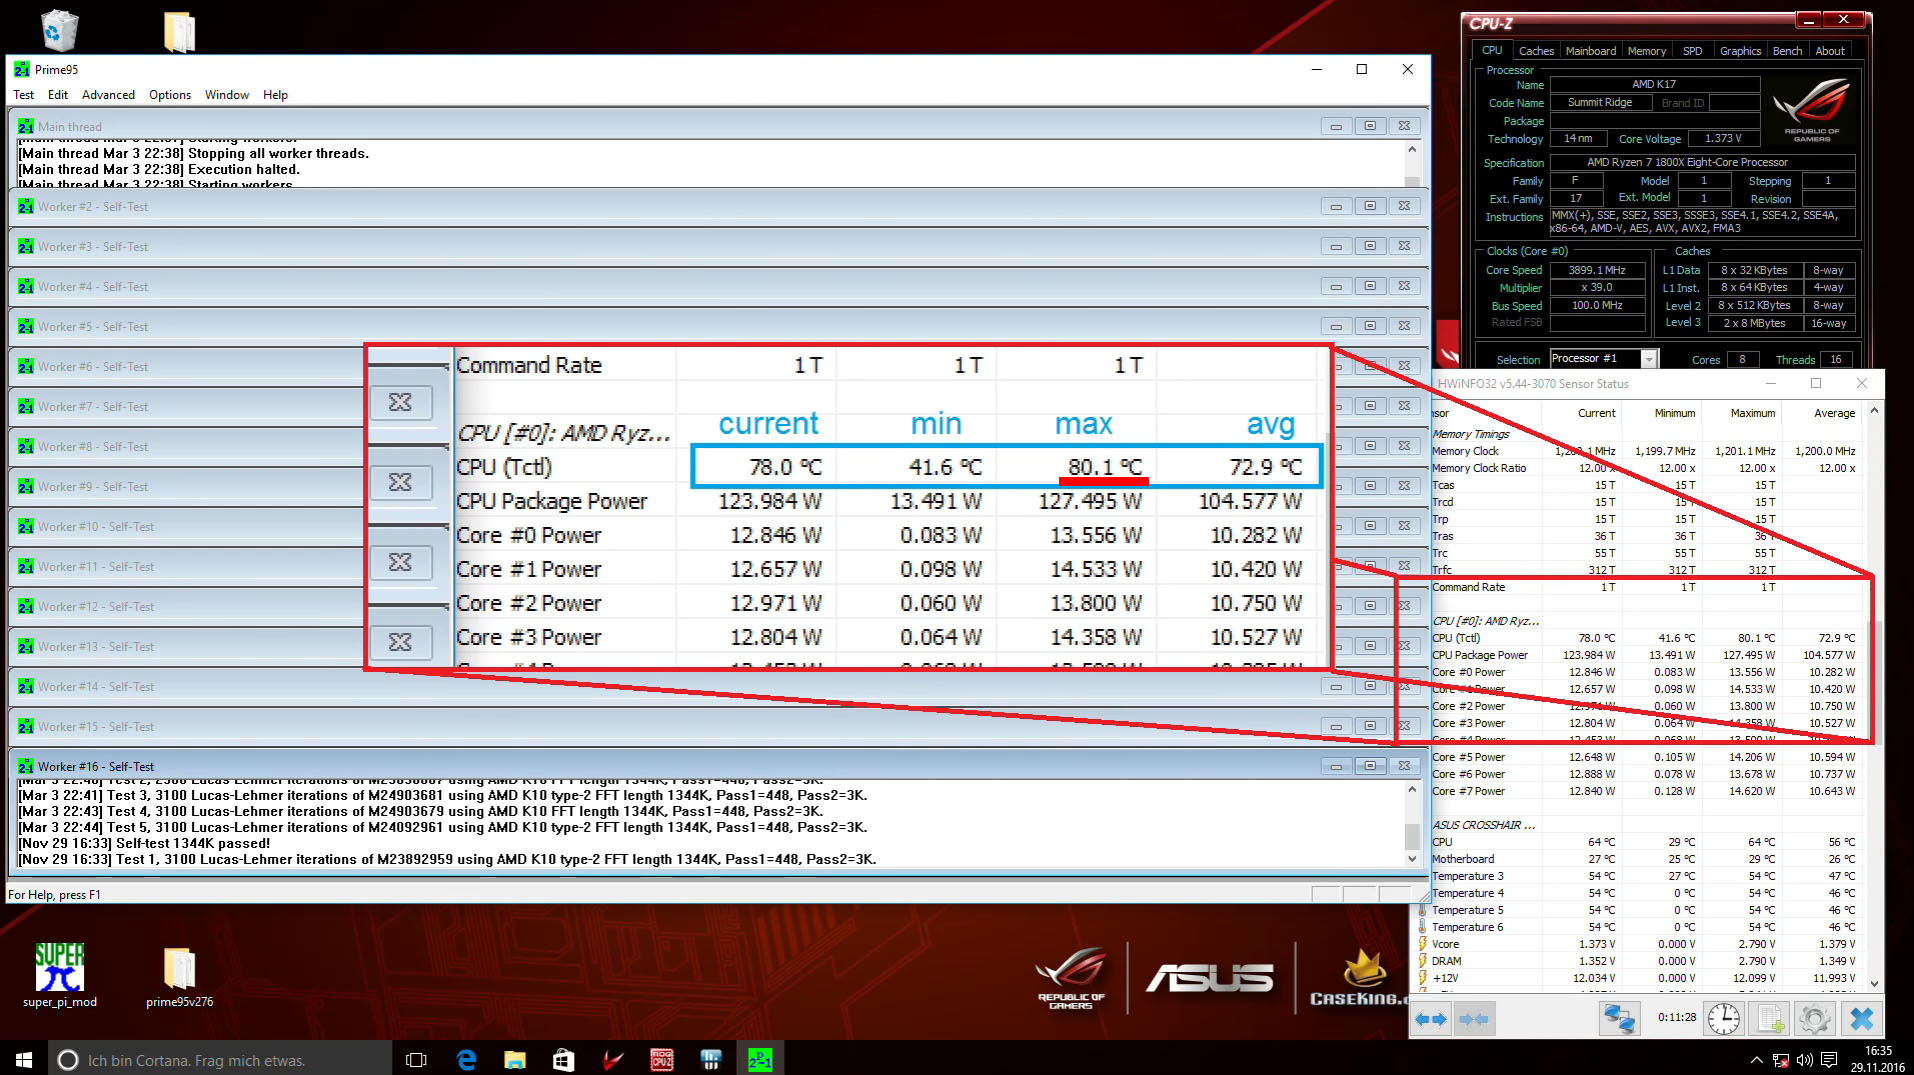The image size is (1914, 1075).
Task: Switch to the About tab in CPU-Z
Action: click(x=1830, y=51)
